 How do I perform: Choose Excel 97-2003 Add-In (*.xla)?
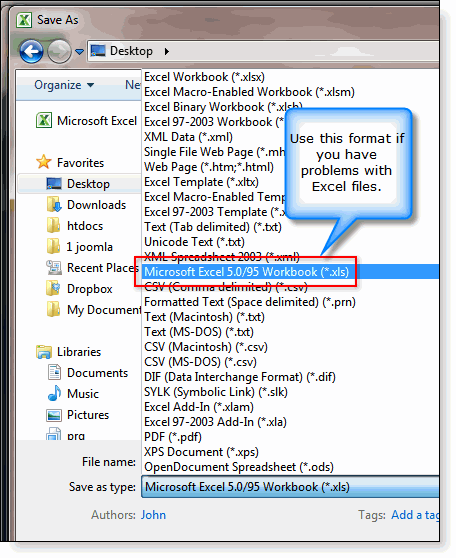pyautogui.click(x=215, y=422)
